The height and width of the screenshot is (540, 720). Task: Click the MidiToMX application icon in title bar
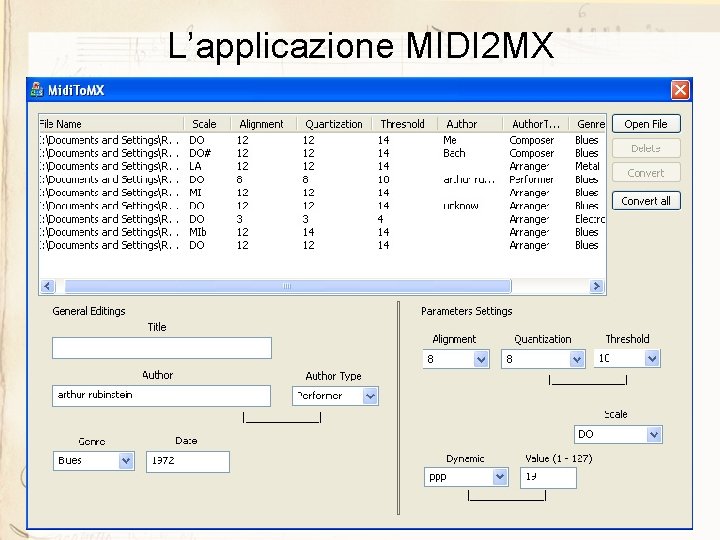coord(37,90)
